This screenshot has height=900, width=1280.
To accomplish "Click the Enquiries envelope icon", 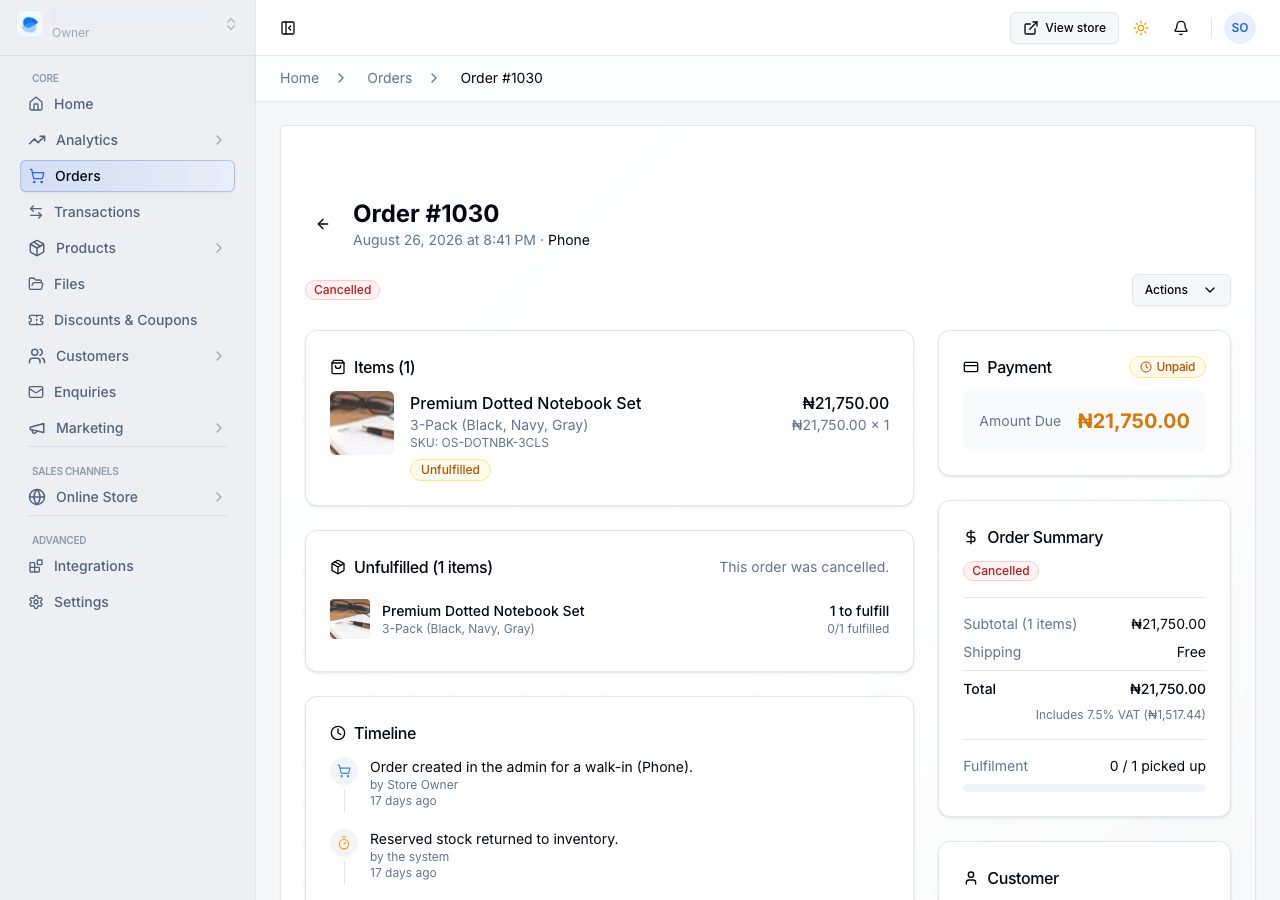I will [x=36, y=392].
